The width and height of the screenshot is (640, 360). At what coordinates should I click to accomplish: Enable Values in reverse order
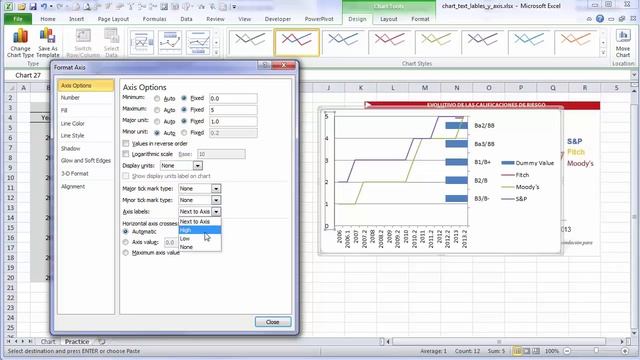[x=126, y=143]
